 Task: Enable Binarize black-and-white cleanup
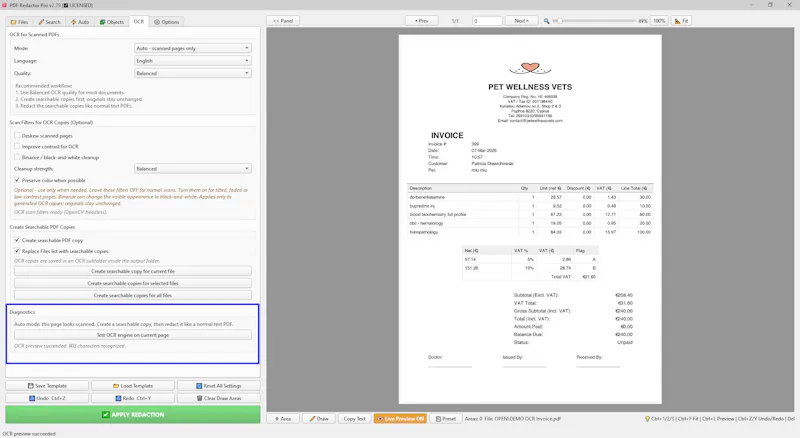point(17,157)
